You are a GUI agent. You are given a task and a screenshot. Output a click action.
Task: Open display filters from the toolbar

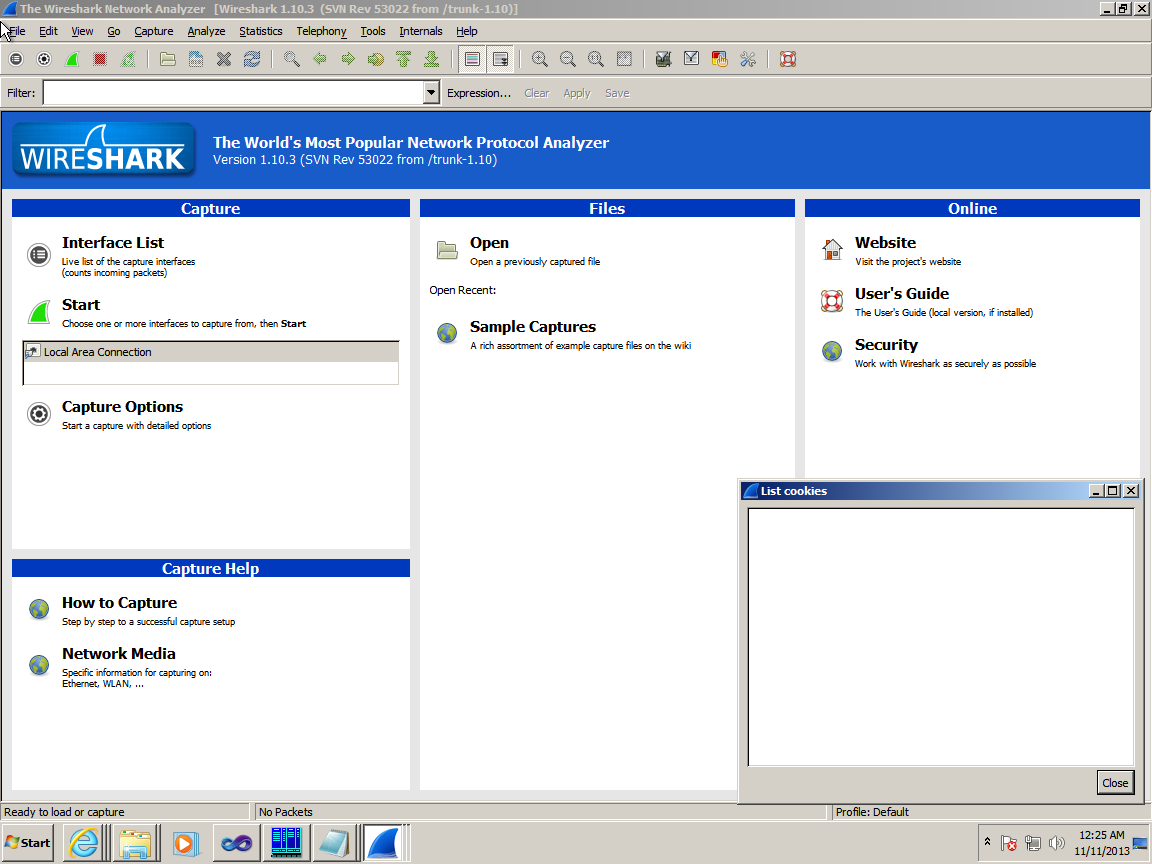click(x=691, y=60)
